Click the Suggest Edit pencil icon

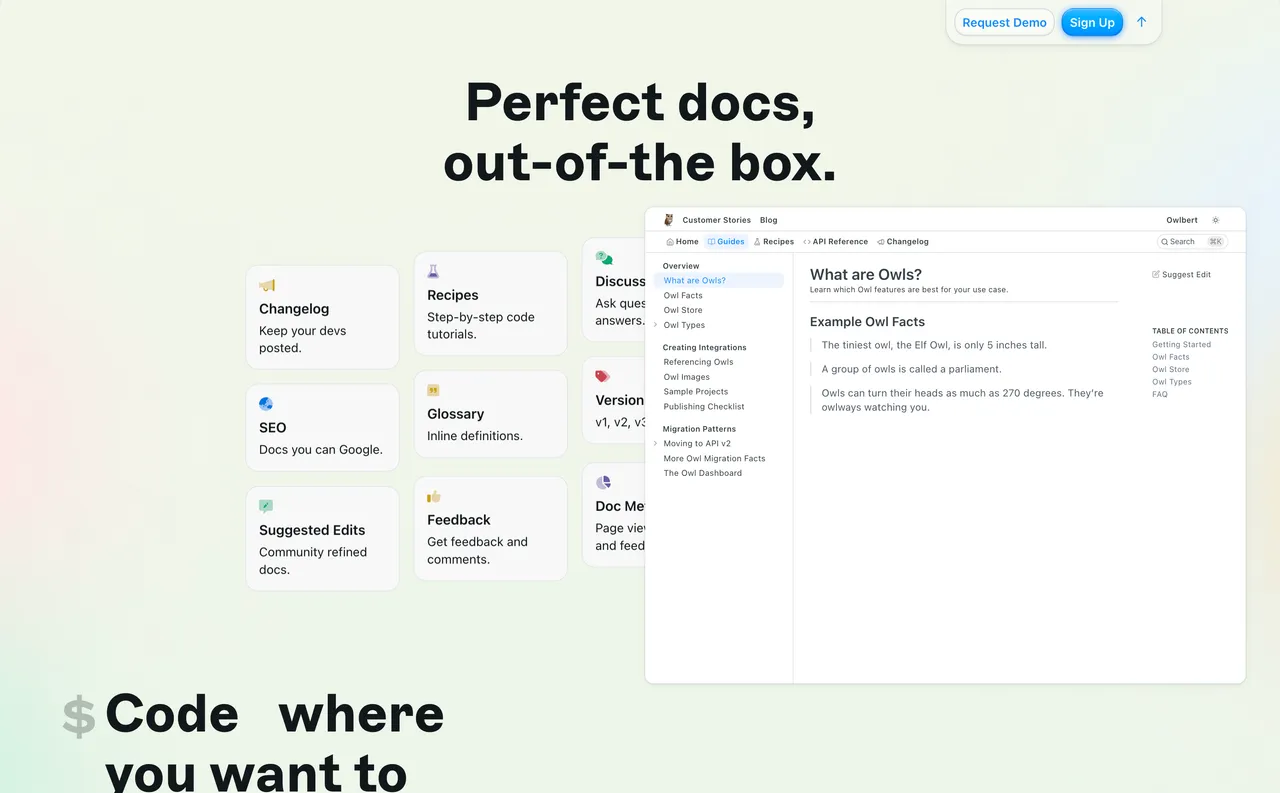click(x=1155, y=274)
